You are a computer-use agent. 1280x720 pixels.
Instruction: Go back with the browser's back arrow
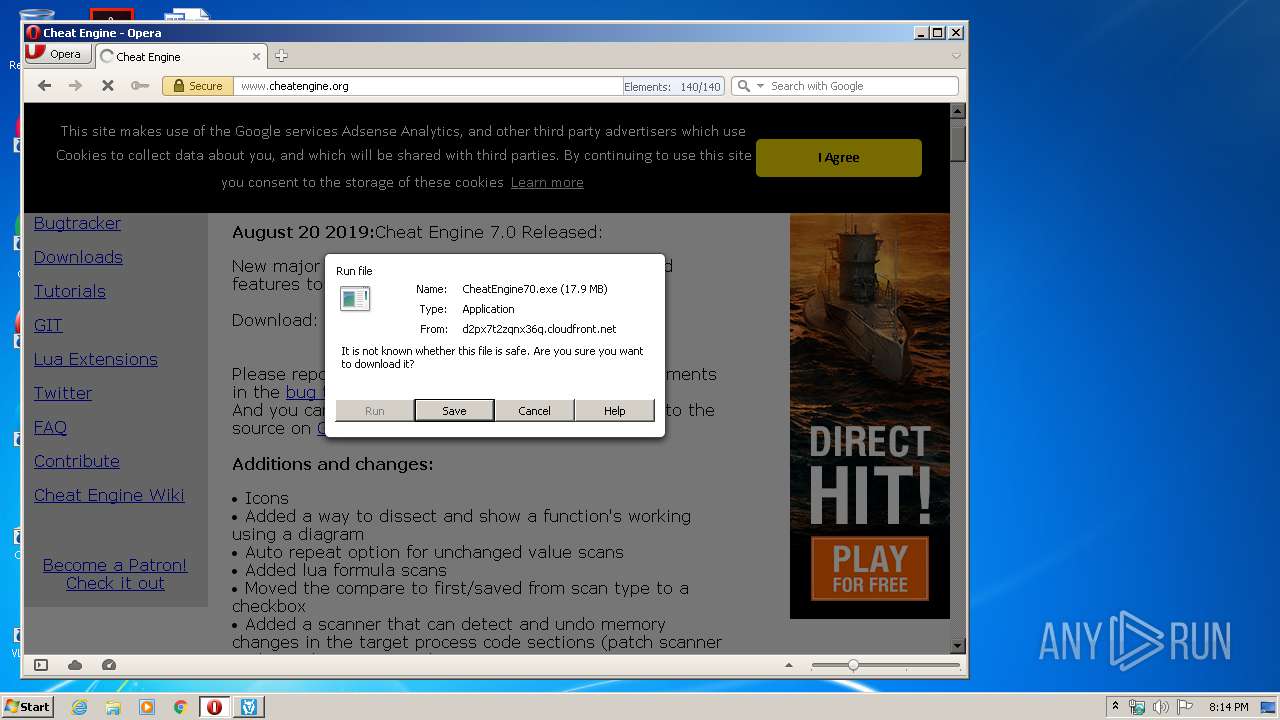pos(44,86)
